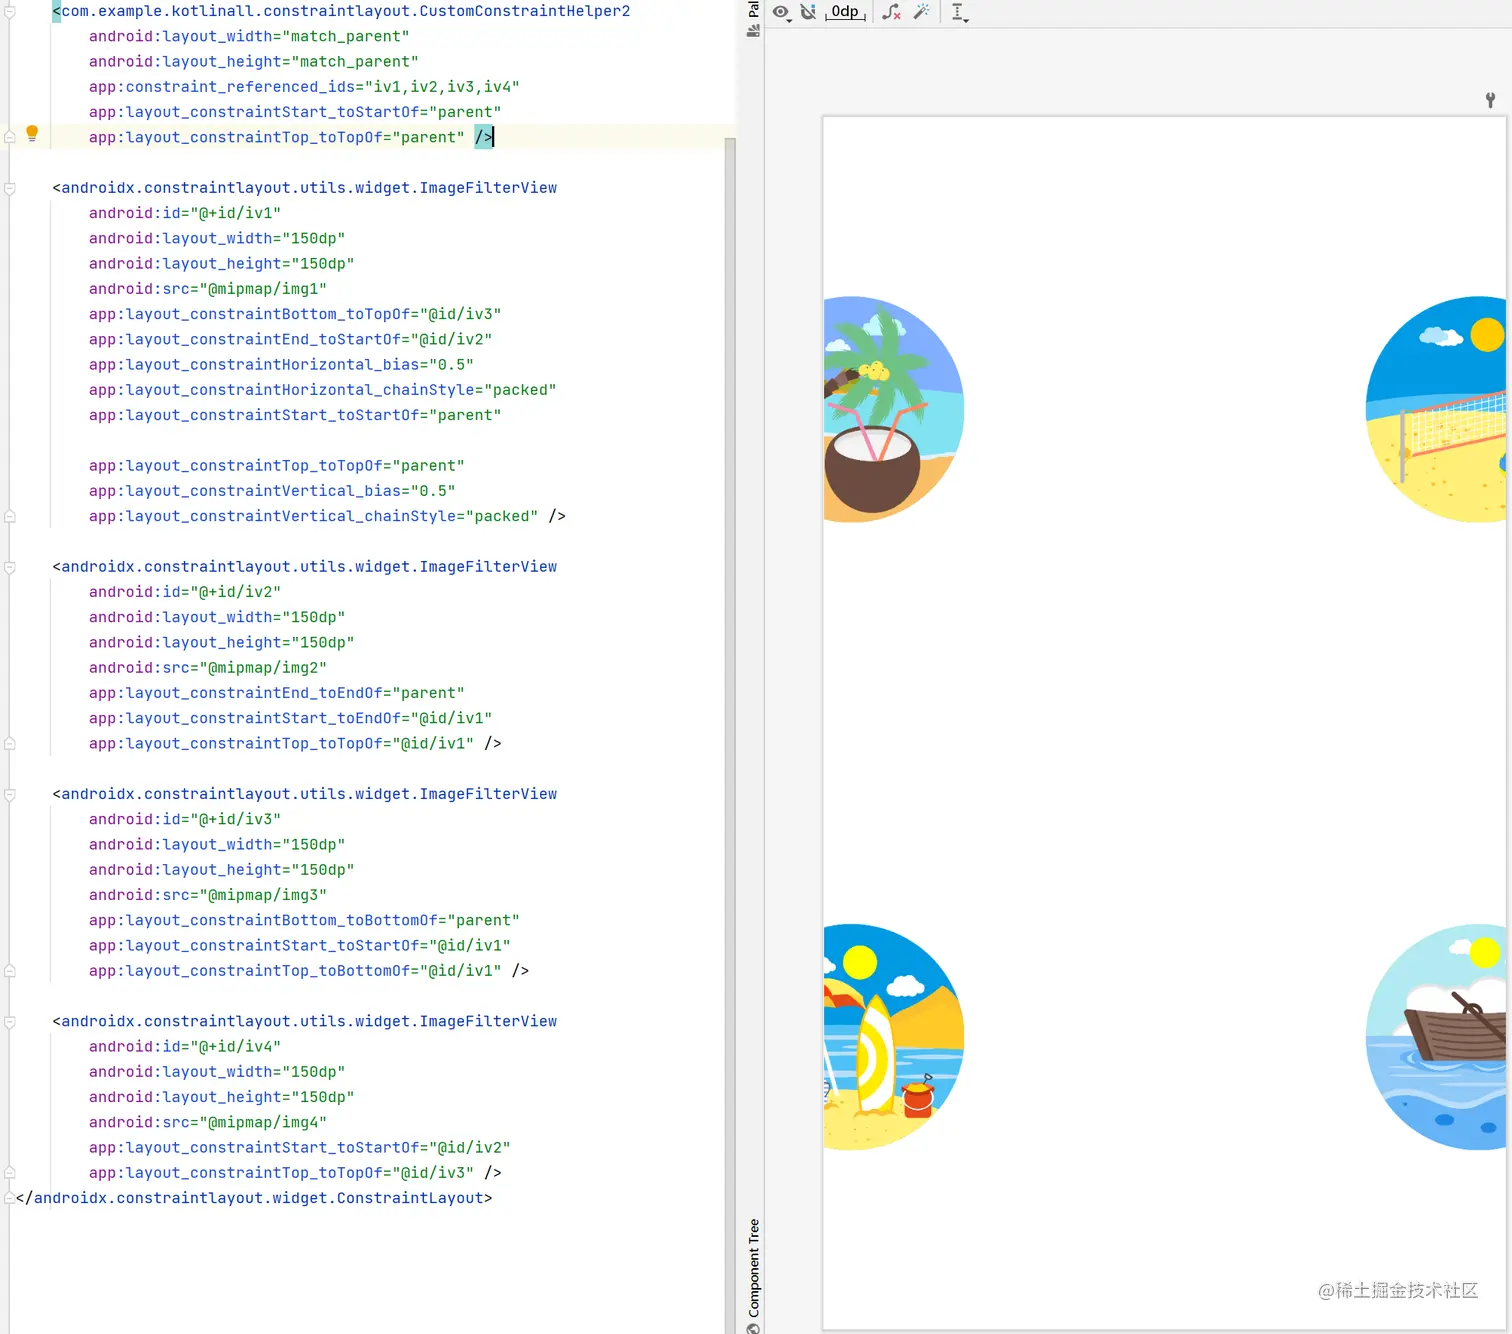Set default margins 0dp button
1512x1334 pixels.
point(845,12)
